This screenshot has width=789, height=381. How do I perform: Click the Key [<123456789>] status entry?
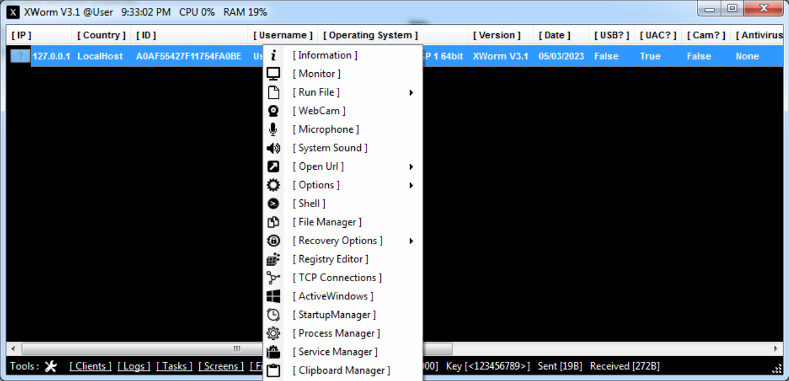(488, 366)
